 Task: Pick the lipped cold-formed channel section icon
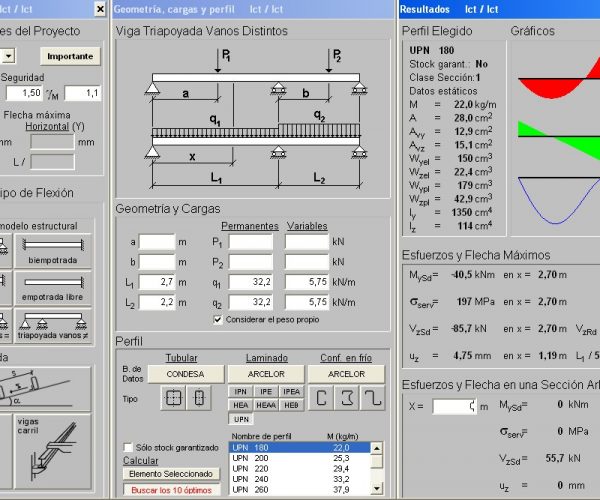click(x=347, y=398)
